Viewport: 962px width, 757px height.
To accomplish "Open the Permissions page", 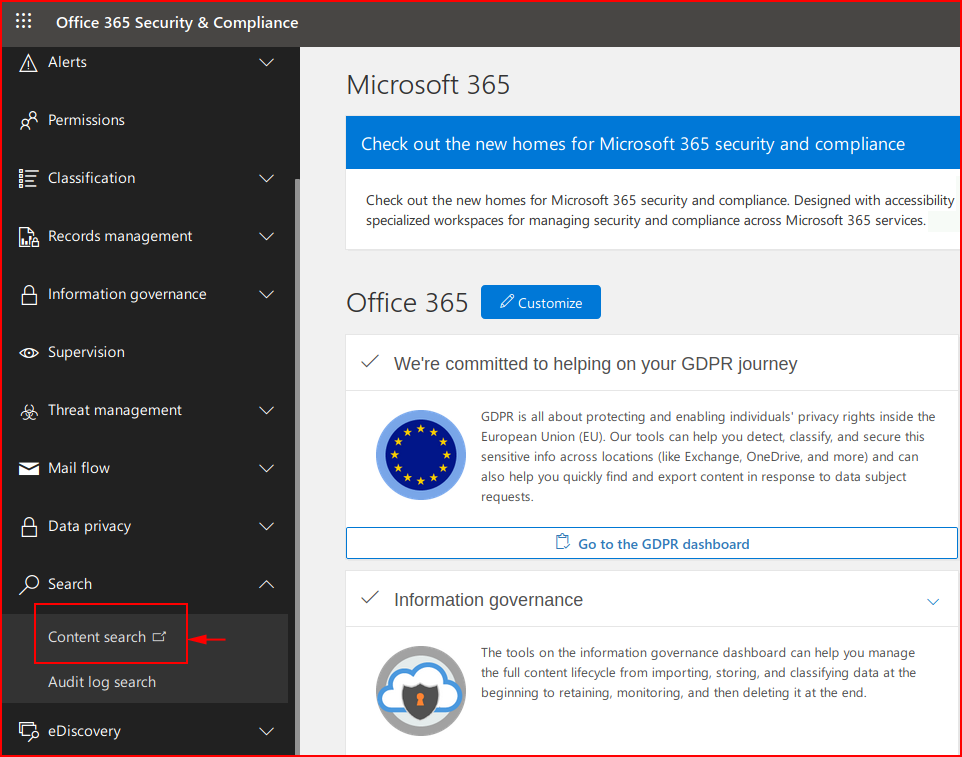I will click(x=87, y=120).
